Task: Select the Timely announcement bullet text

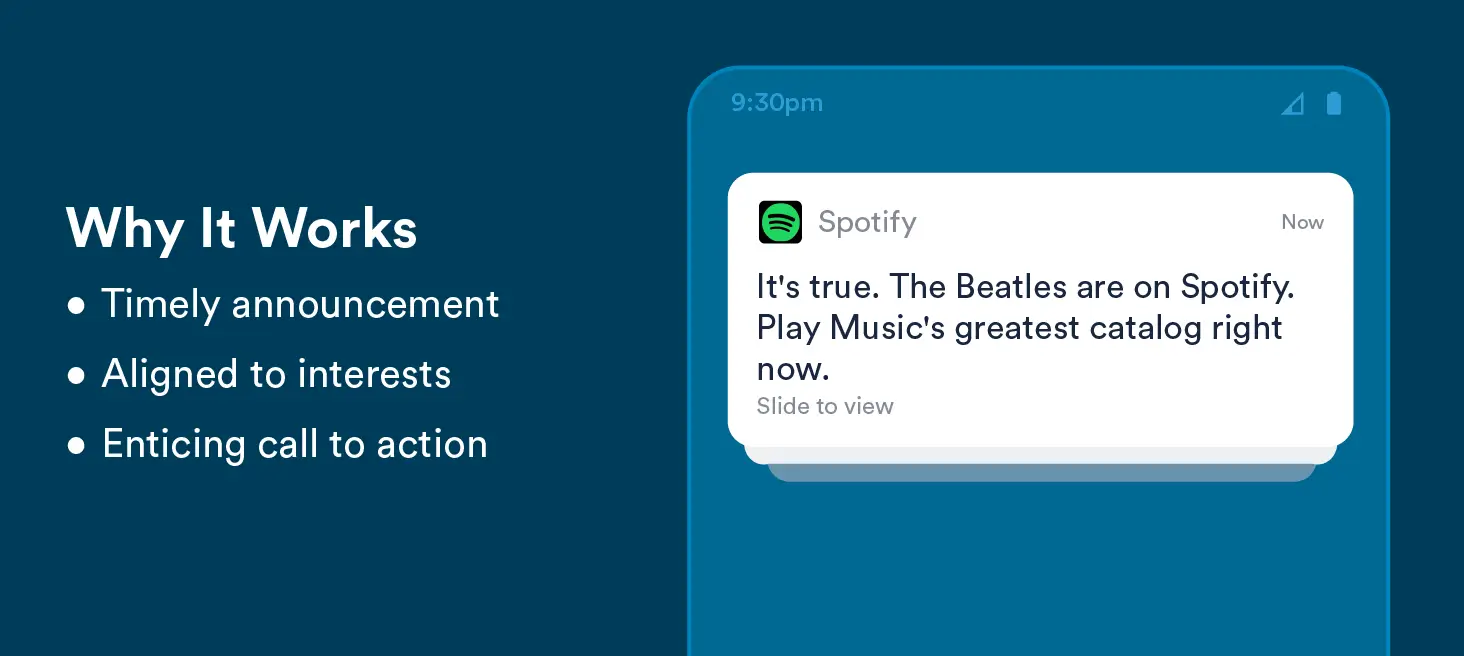Action: click(x=300, y=304)
